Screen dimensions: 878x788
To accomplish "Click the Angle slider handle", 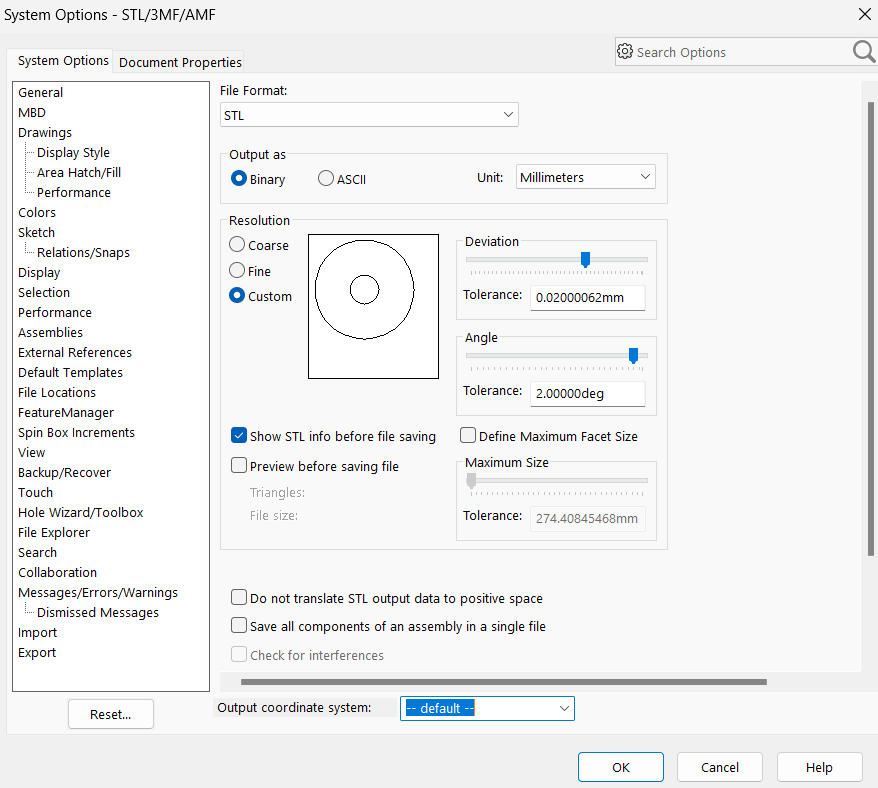I will tap(633, 355).
